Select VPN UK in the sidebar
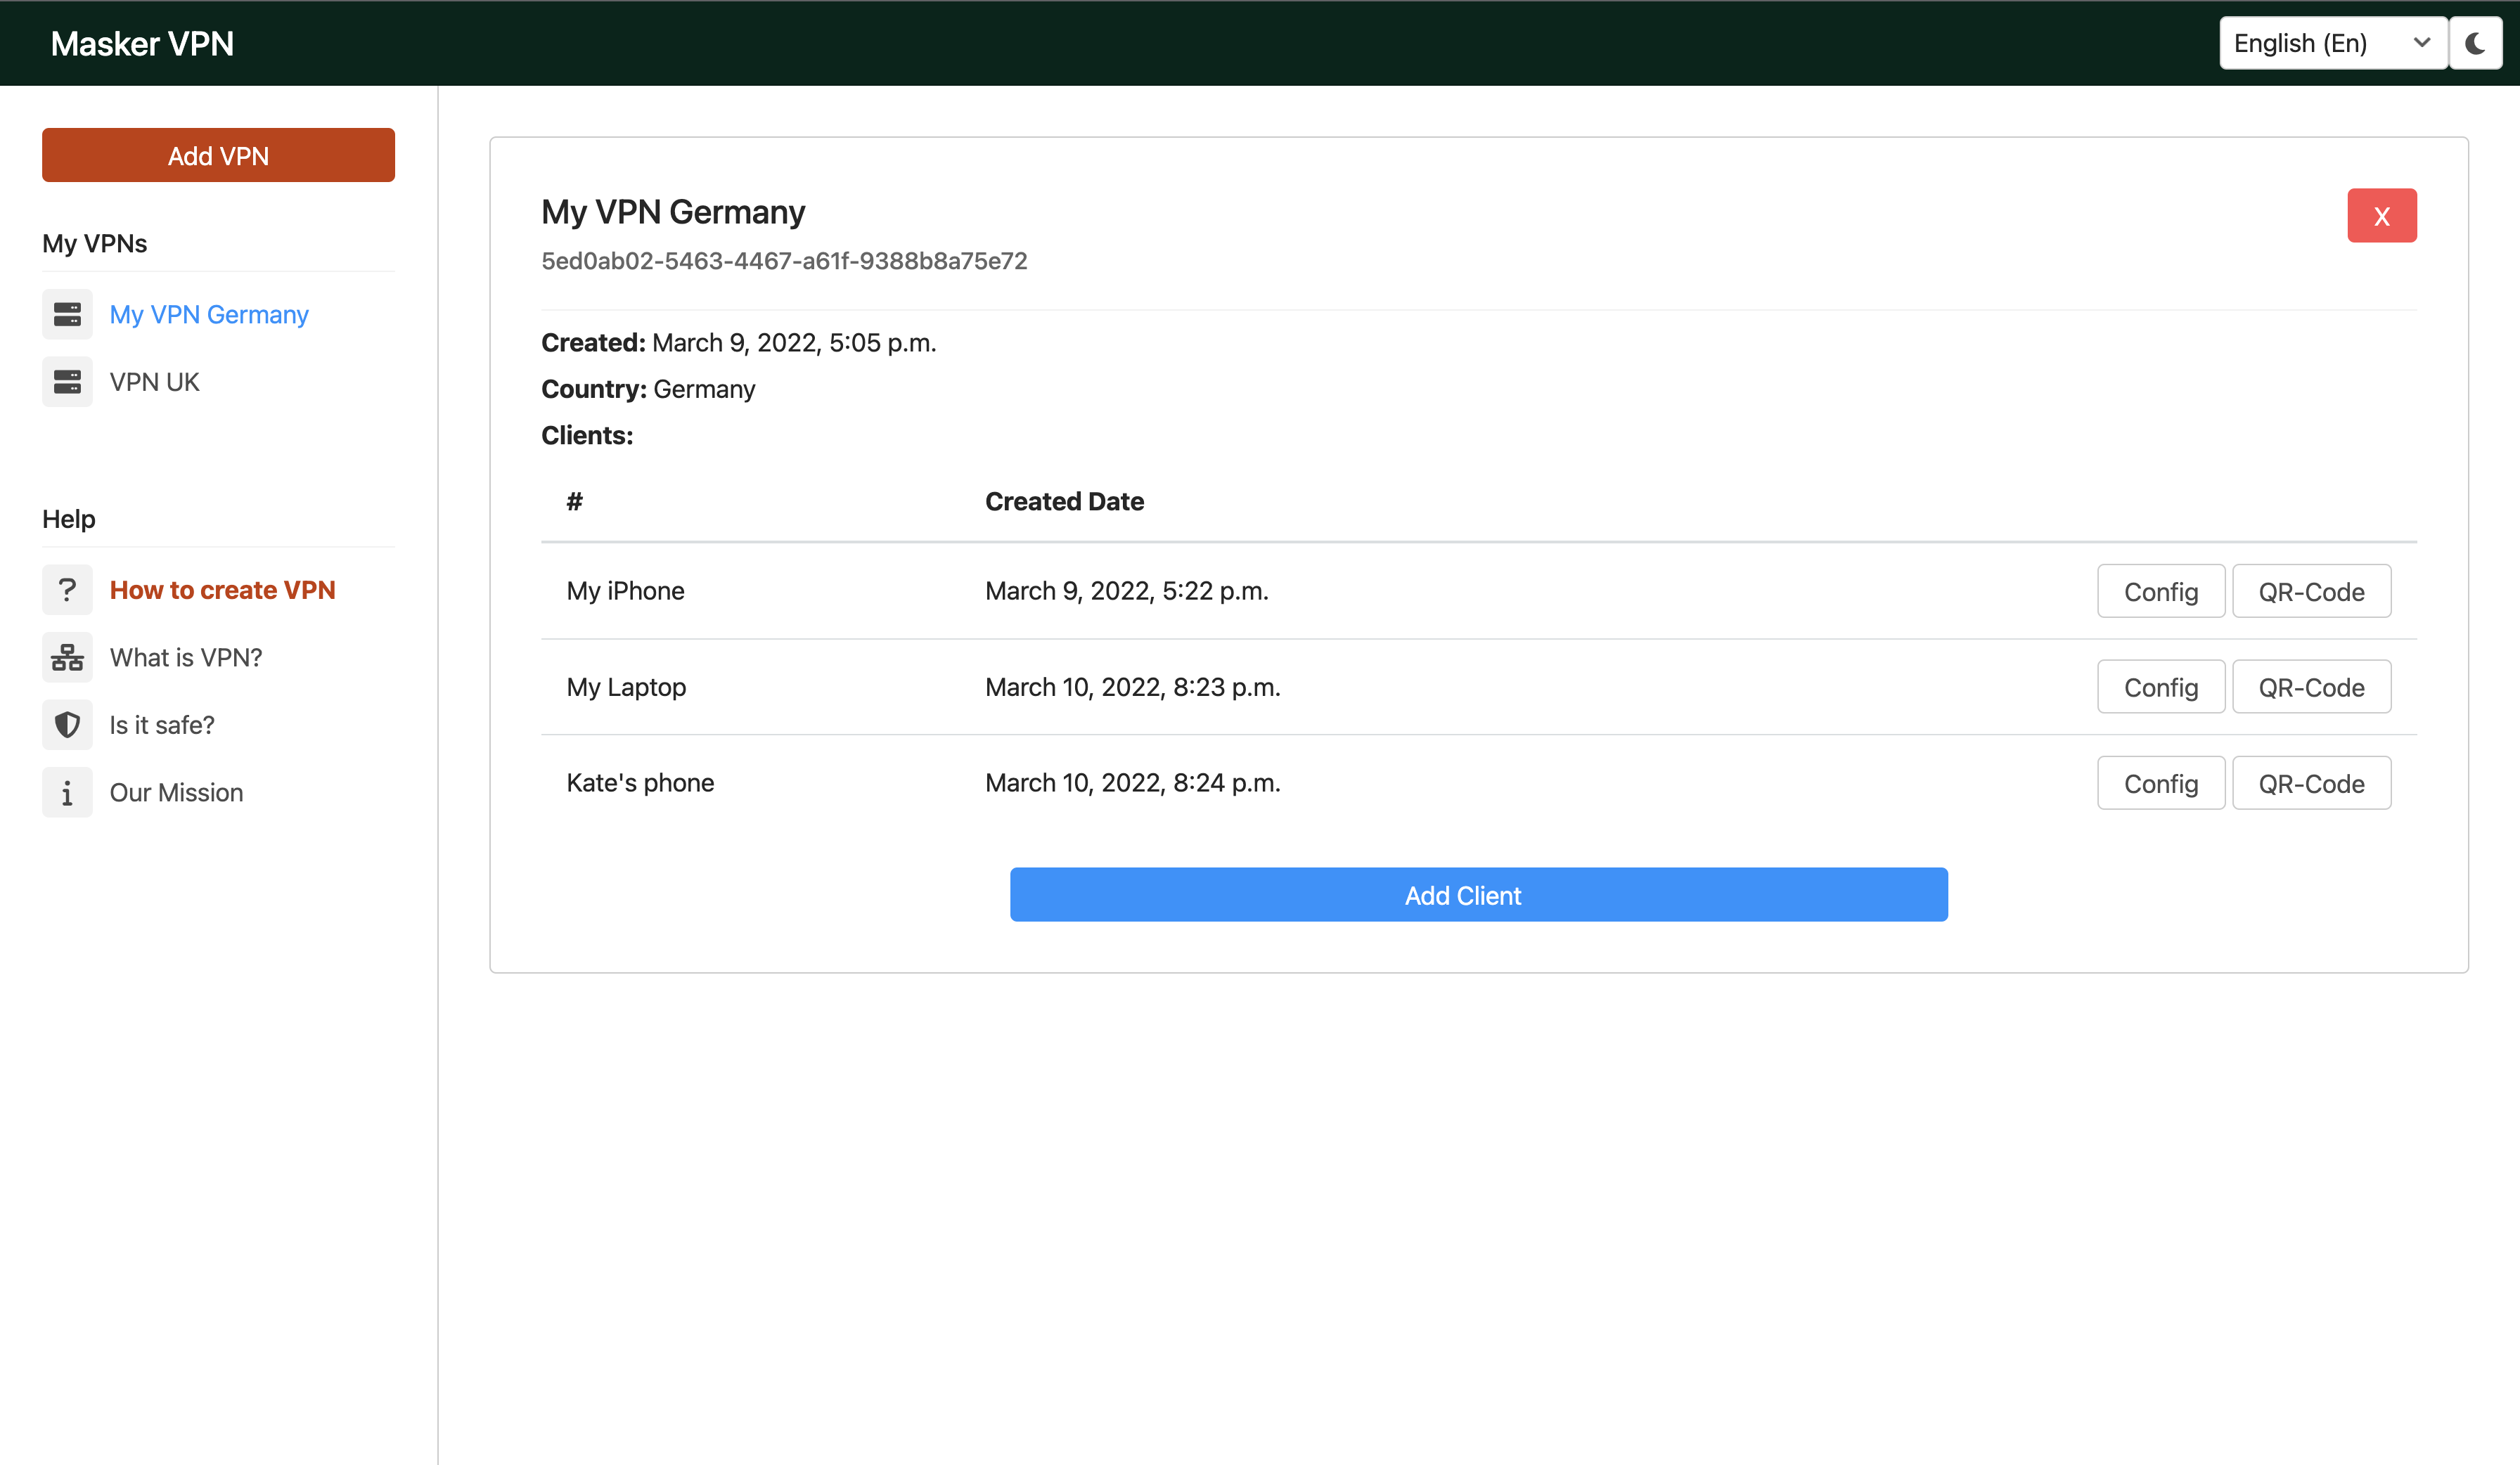The height and width of the screenshot is (1465, 2520). coord(154,382)
